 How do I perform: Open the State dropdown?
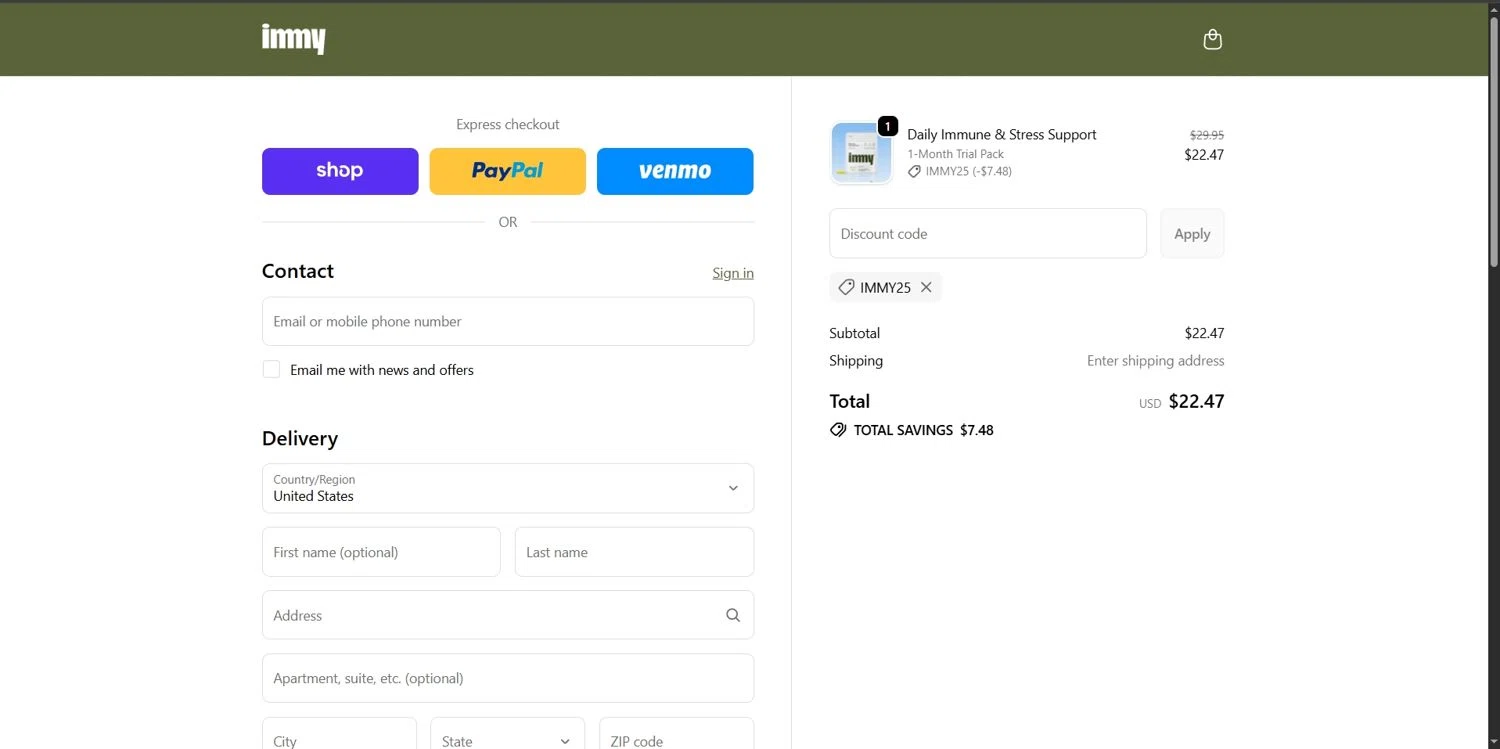(x=508, y=741)
